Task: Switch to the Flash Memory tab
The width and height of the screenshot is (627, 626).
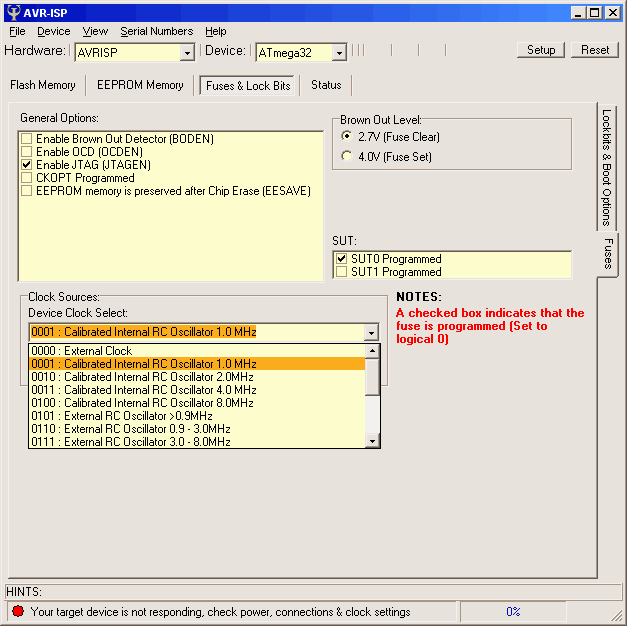Action: click(x=43, y=85)
